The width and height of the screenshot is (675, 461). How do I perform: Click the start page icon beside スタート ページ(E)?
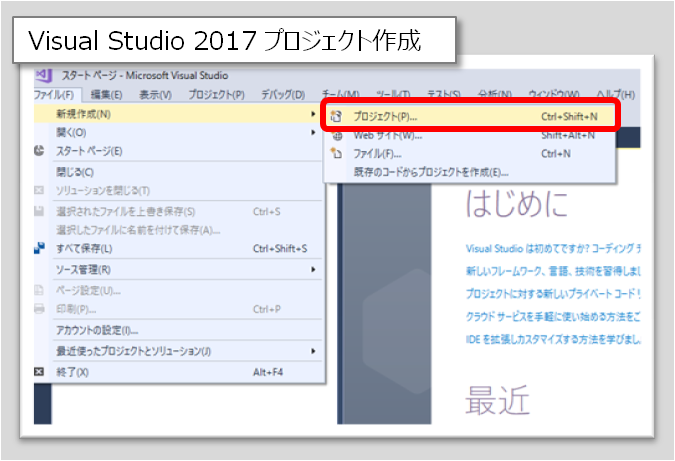click(x=39, y=151)
